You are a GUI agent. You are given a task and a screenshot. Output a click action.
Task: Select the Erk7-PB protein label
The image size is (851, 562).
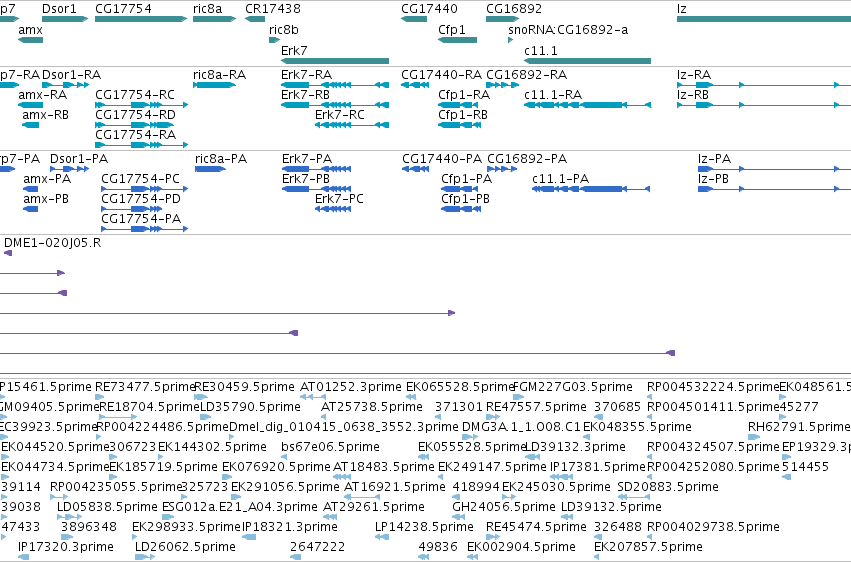(x=306, y=179)
